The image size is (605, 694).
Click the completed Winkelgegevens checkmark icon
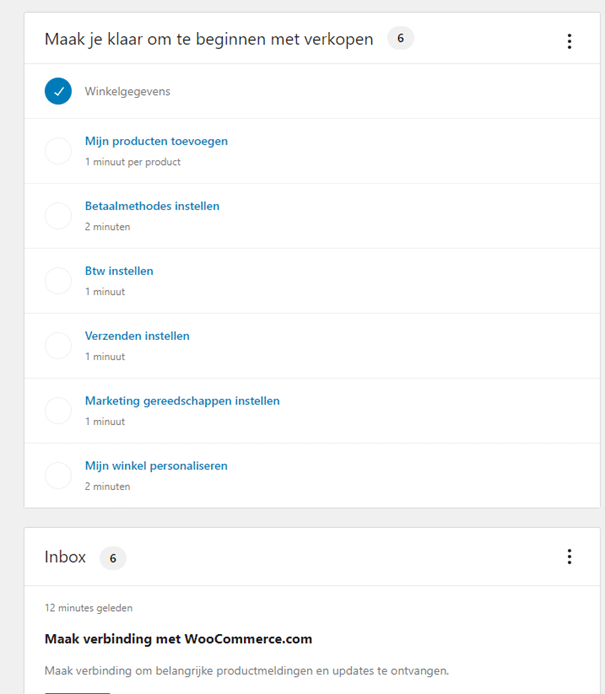[x=58, y=91]
